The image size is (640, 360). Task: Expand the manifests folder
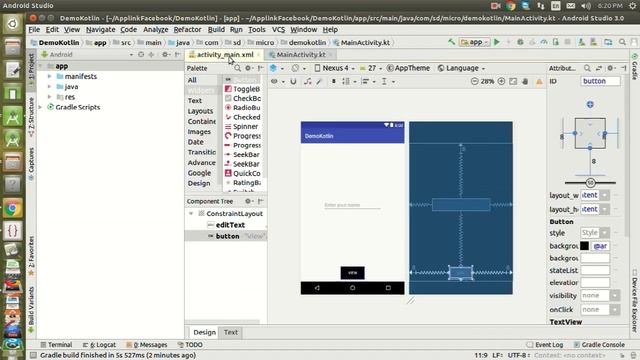click(49, 76)
